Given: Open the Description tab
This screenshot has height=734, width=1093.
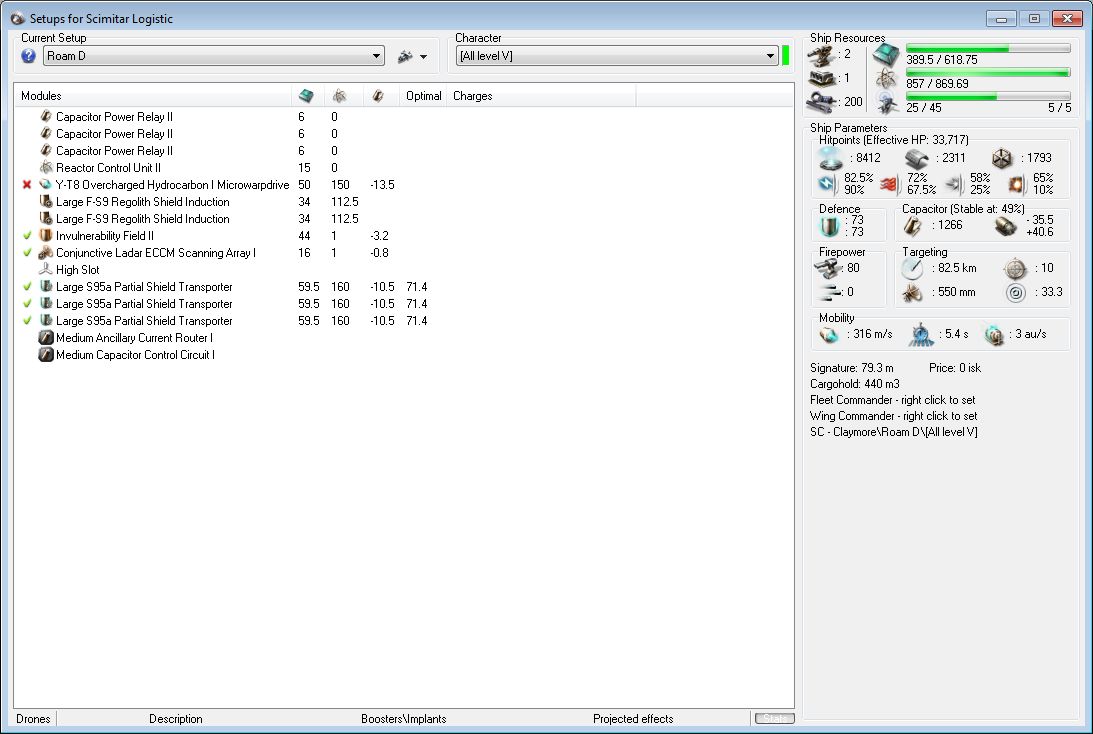Looking at the screenshot, I should (x=176, y=719).
